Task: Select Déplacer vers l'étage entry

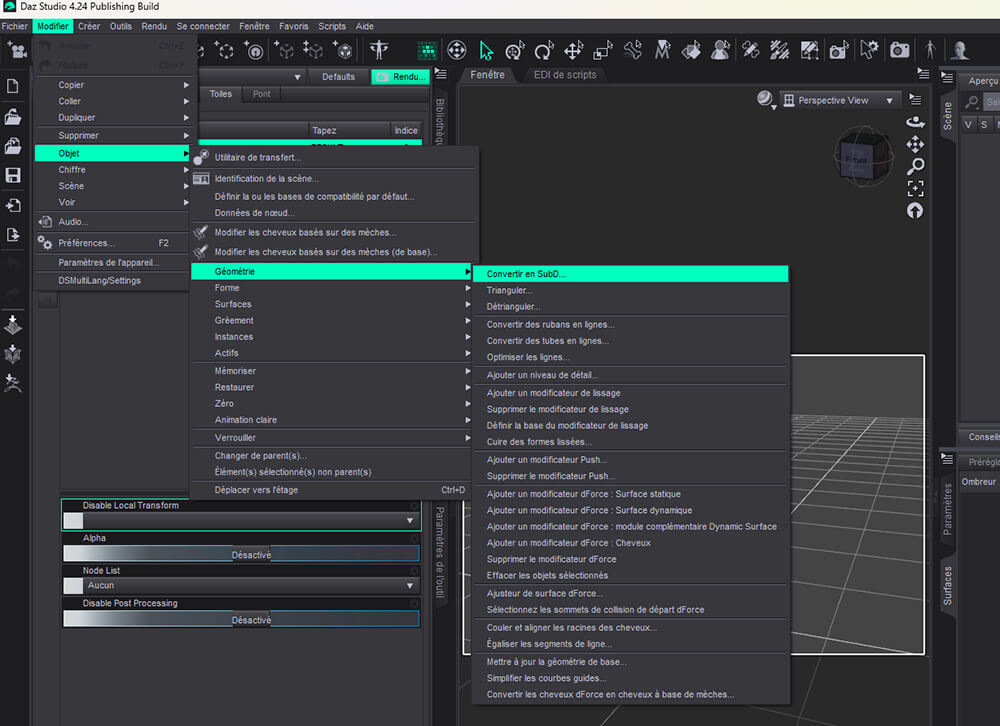Action: coord(334,490)
